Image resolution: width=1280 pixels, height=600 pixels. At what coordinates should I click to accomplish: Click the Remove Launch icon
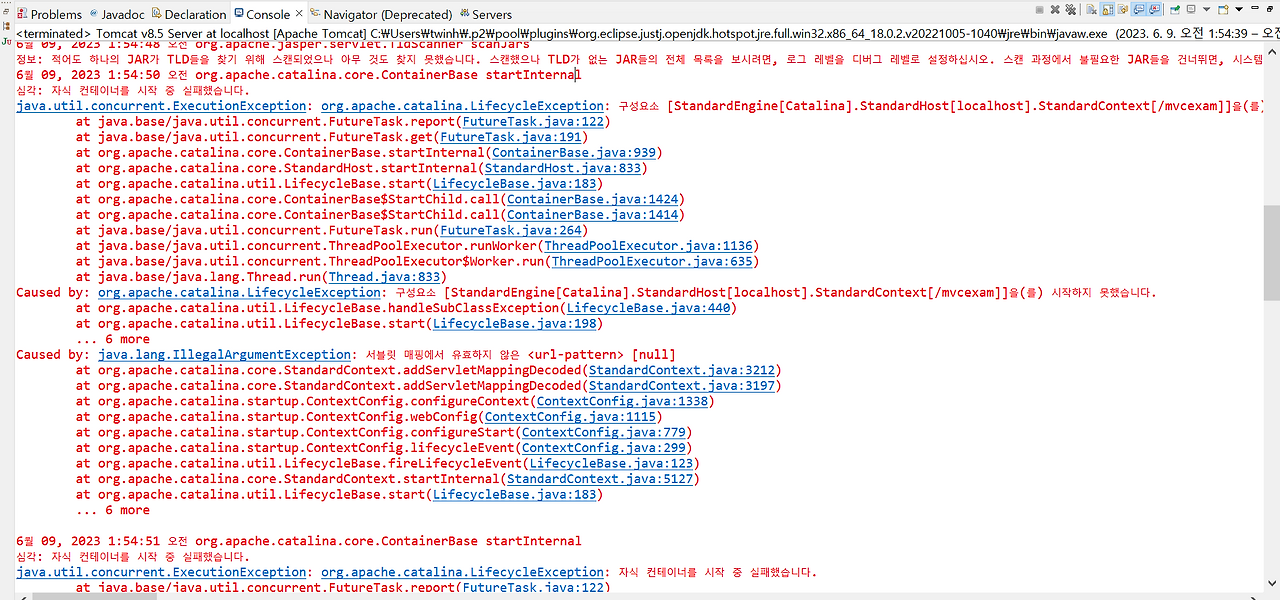[x=1056, y=8]
